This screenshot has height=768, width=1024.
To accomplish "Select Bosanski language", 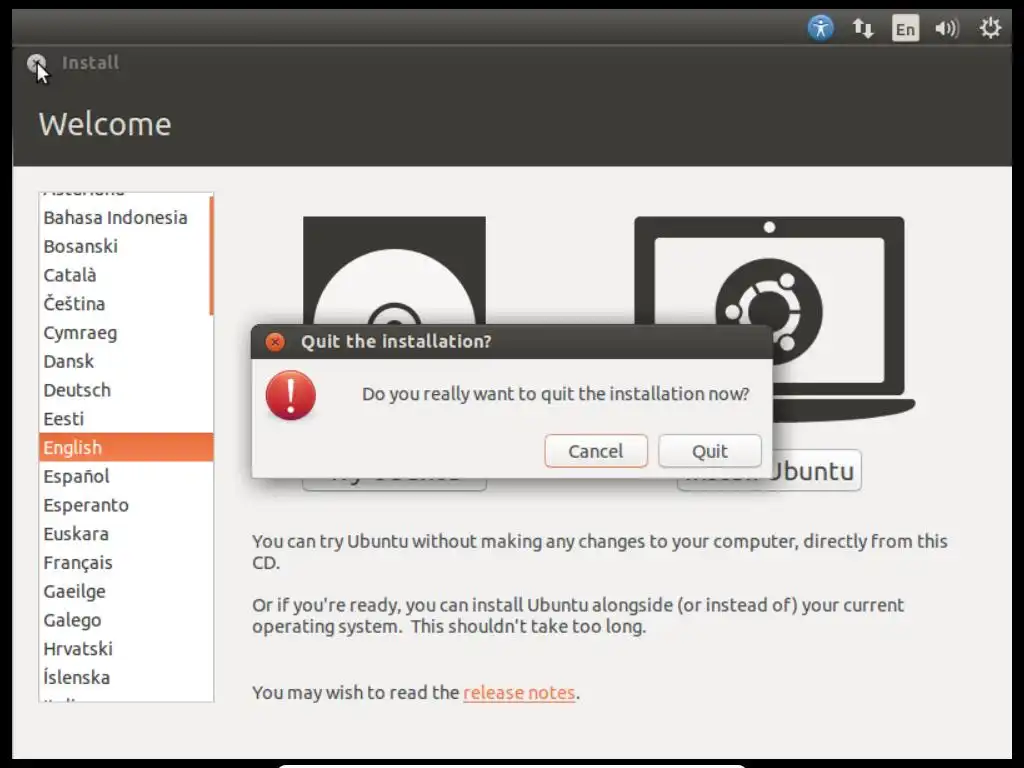I will (x=124, y=246).
